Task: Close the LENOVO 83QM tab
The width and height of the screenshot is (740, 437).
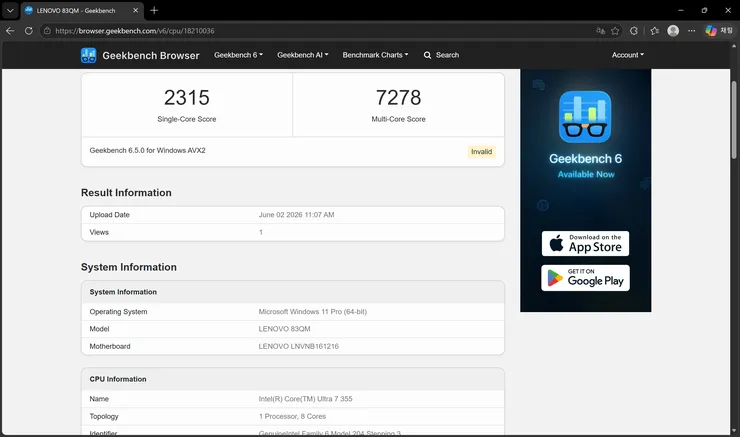Action: pyautogui.click(x=135, y=10)
